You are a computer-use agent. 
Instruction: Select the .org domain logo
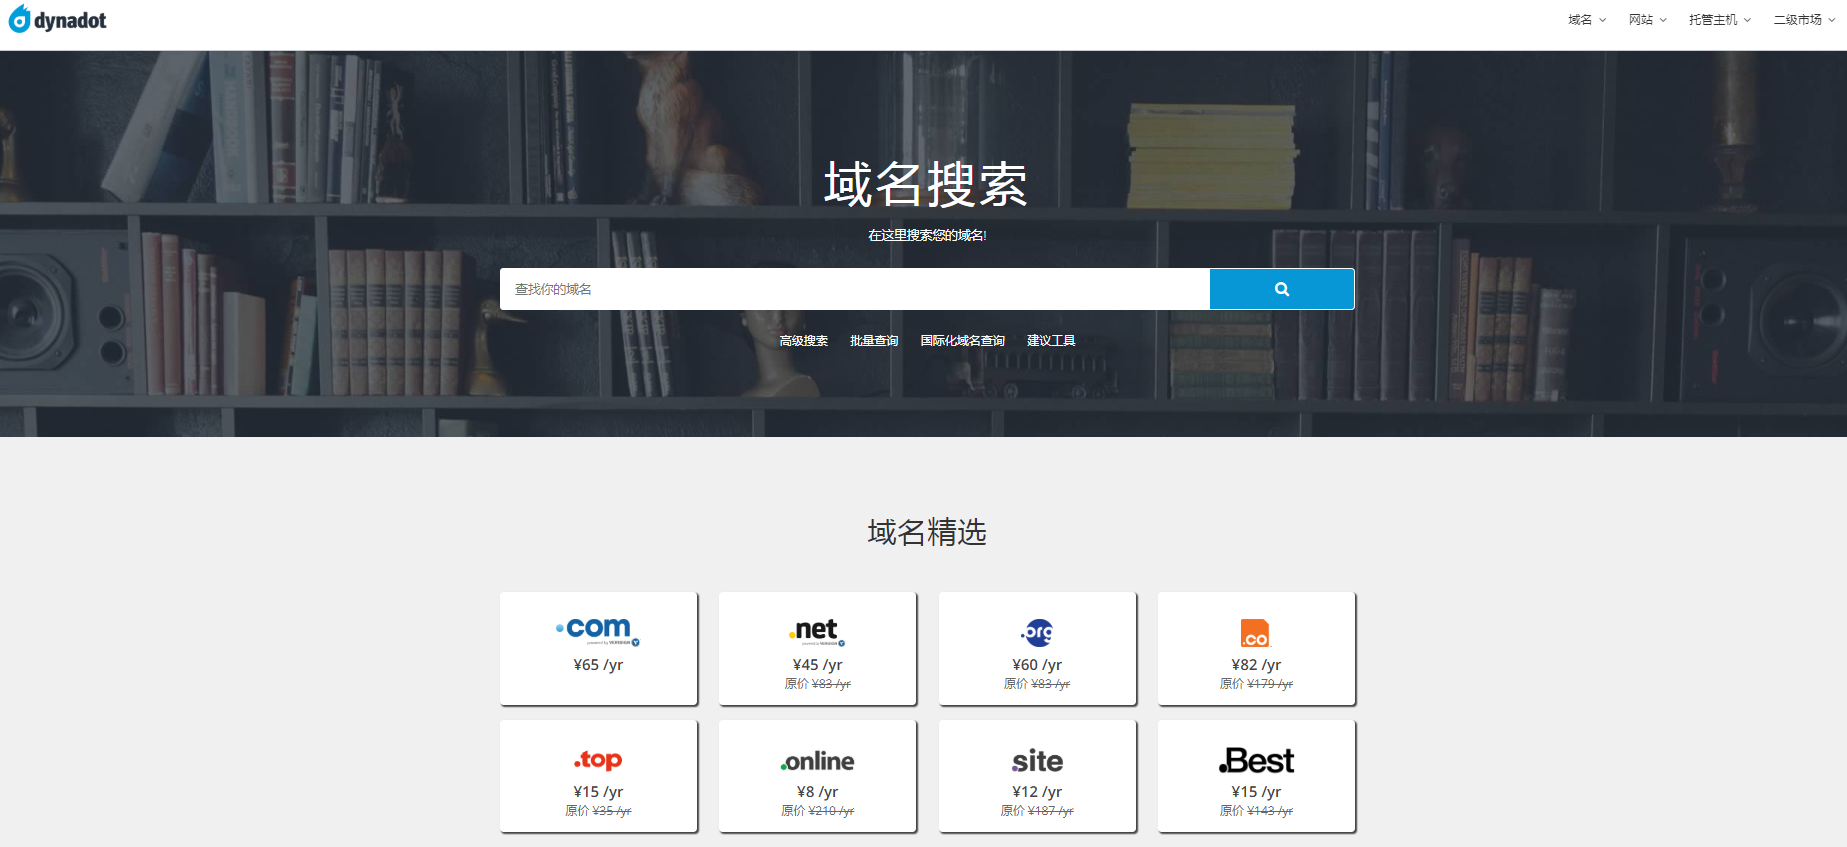pyautogui.click(x=1037, y=632)
